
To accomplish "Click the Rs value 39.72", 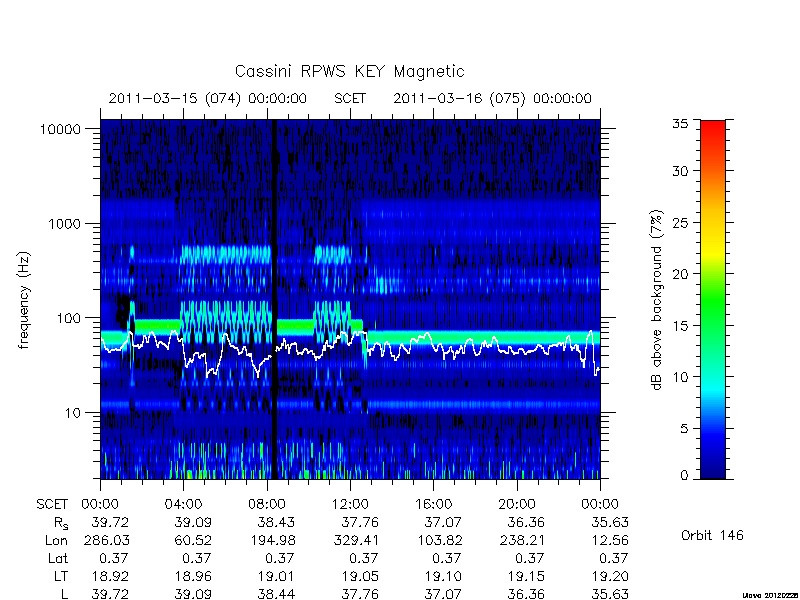I will tap(110, 523).
